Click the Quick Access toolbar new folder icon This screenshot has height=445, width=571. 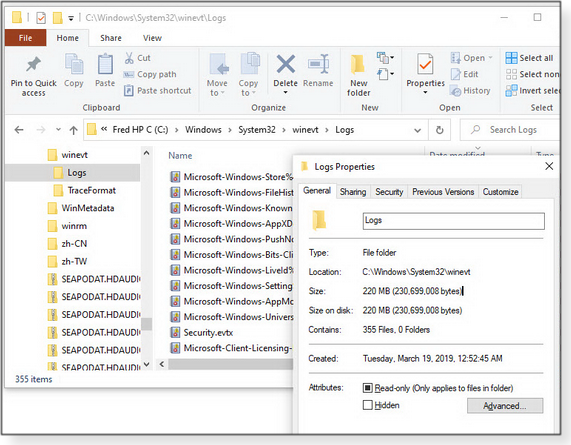pyautogui.click(x=58, y=17)
